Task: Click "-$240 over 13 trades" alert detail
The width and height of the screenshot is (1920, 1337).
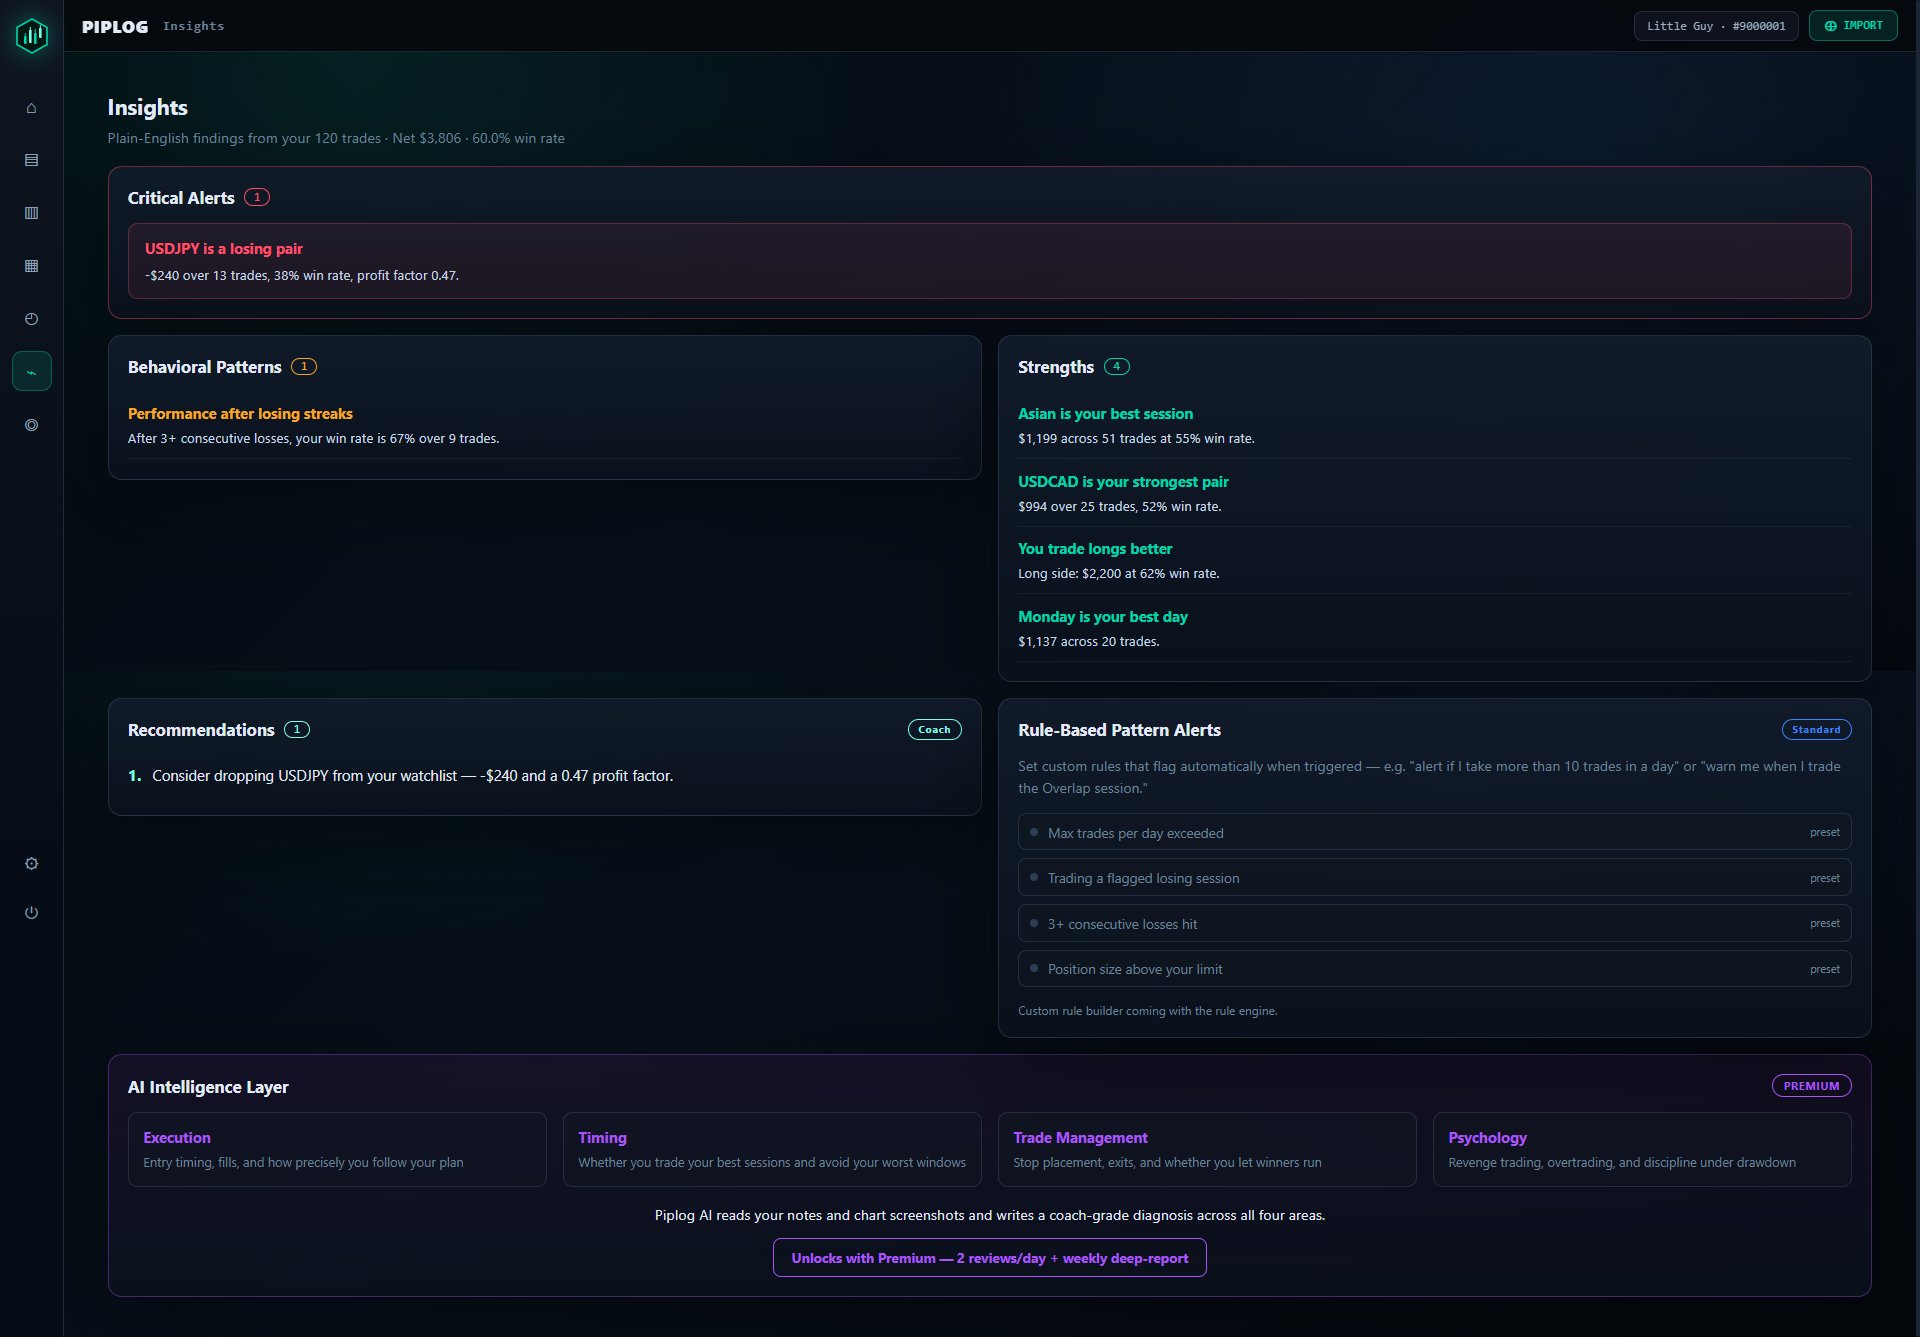Action: tap(302, 276)
